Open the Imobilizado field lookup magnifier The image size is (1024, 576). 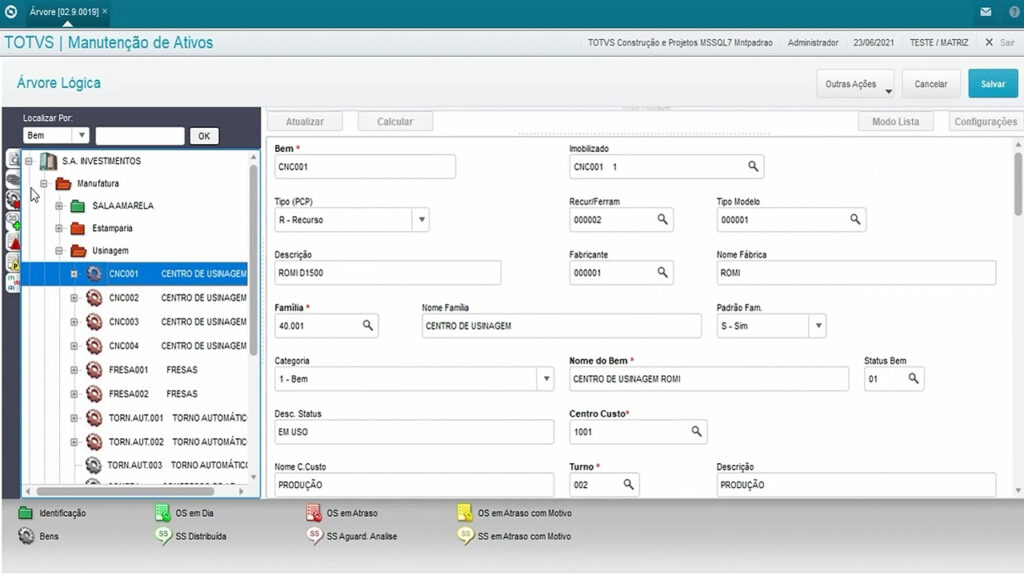point(753,167)
